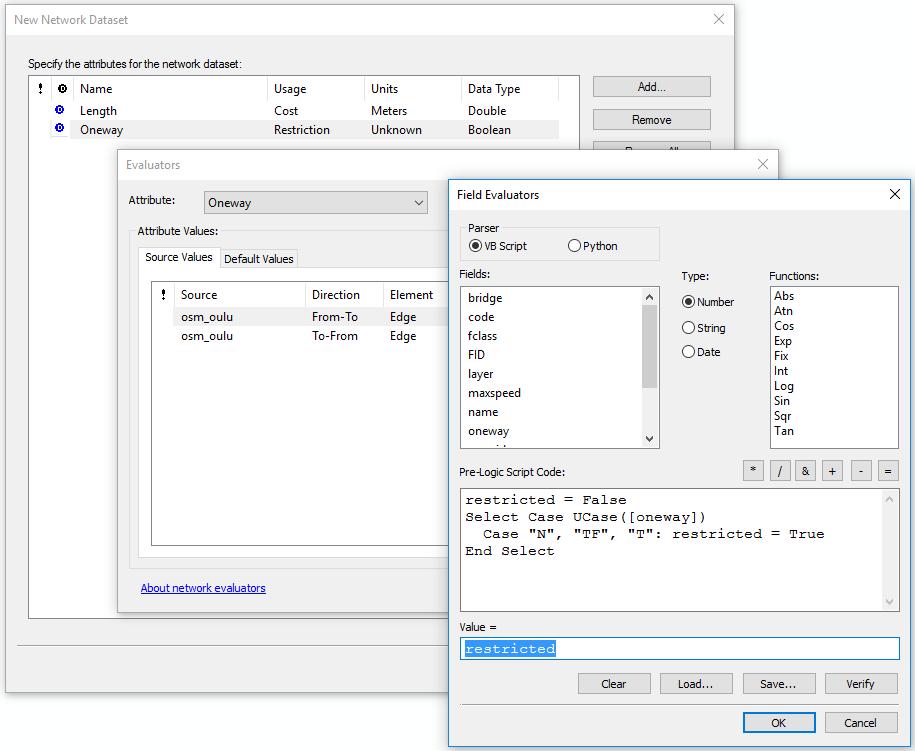Click the Save... button
Viewport: 915px width, 751px height.
(x=778, y=684)
